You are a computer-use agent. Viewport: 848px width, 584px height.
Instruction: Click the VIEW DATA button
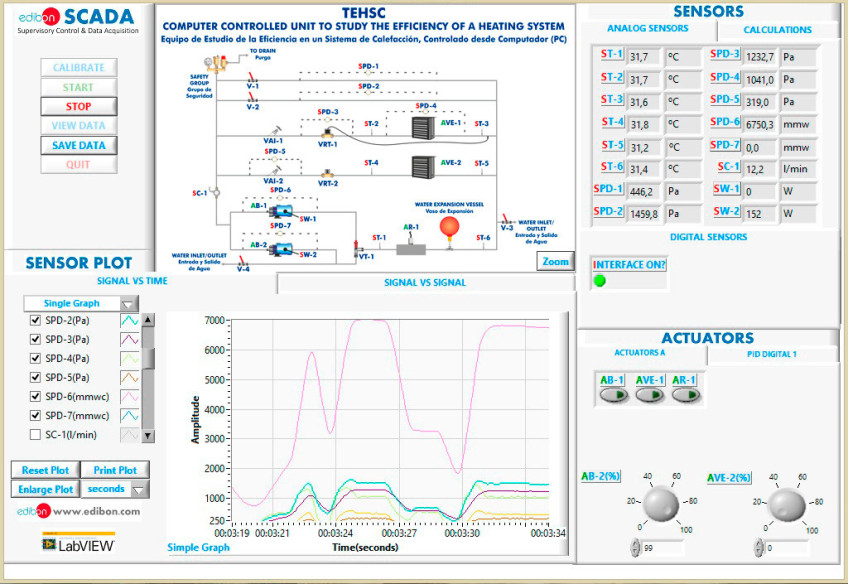[79, 126]
